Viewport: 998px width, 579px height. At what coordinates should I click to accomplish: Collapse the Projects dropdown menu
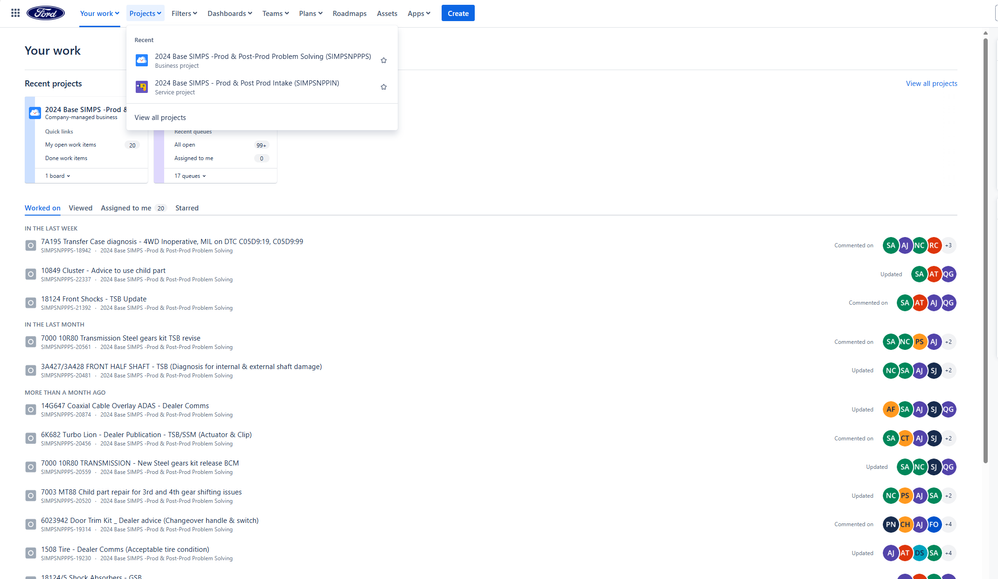pos(145,13)
